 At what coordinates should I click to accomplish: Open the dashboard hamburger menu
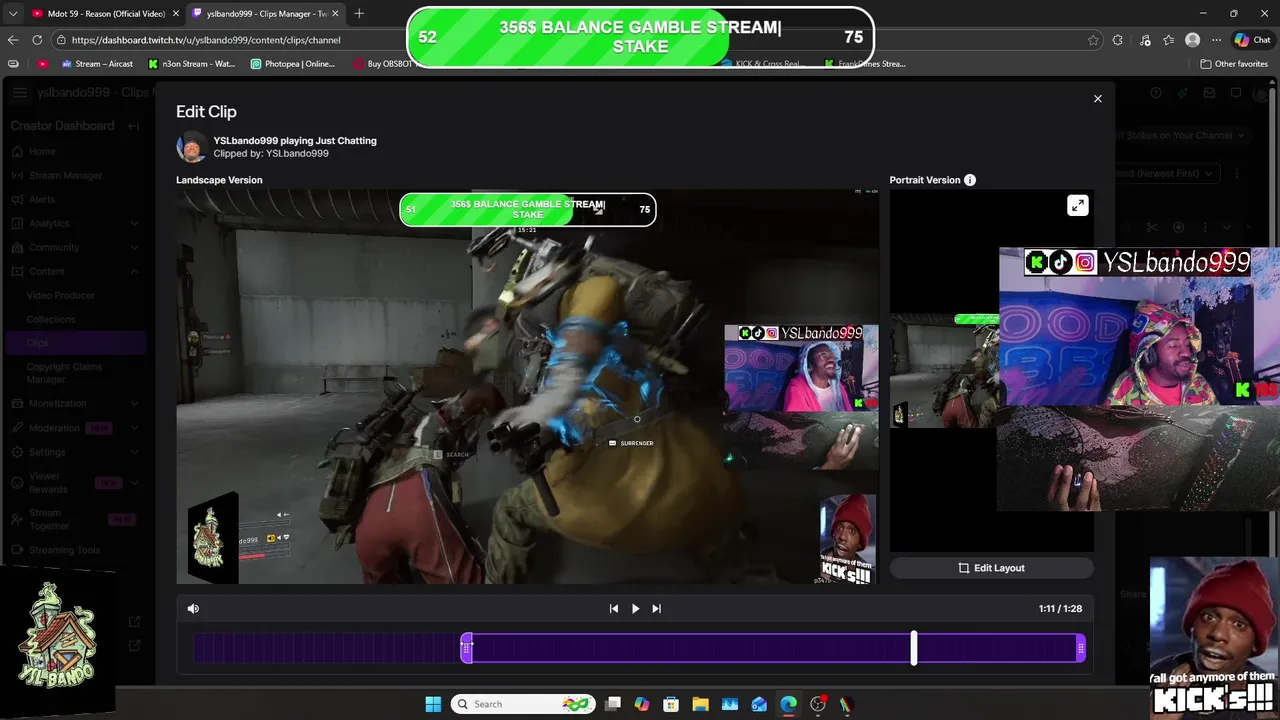coord(19,93)
